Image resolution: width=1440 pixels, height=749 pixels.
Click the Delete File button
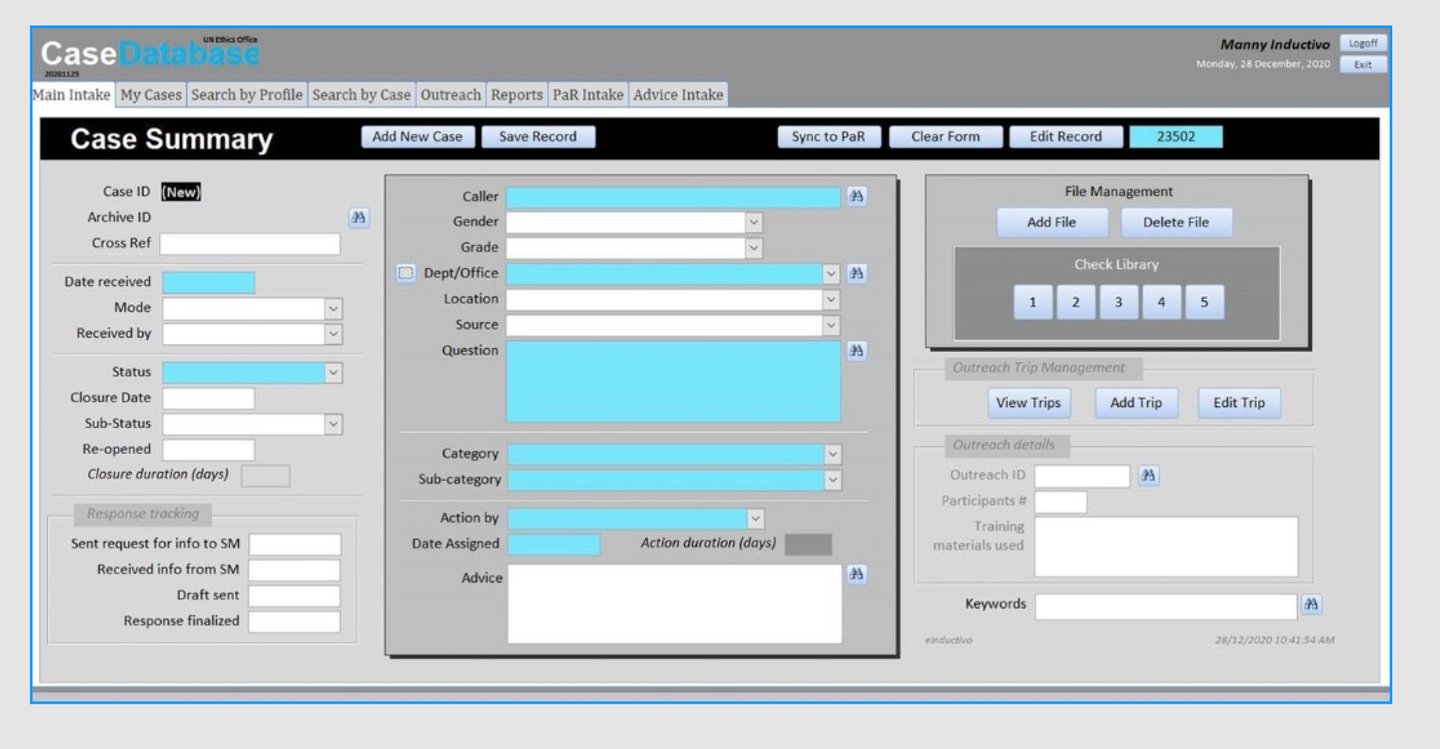tap(1176, 222)
